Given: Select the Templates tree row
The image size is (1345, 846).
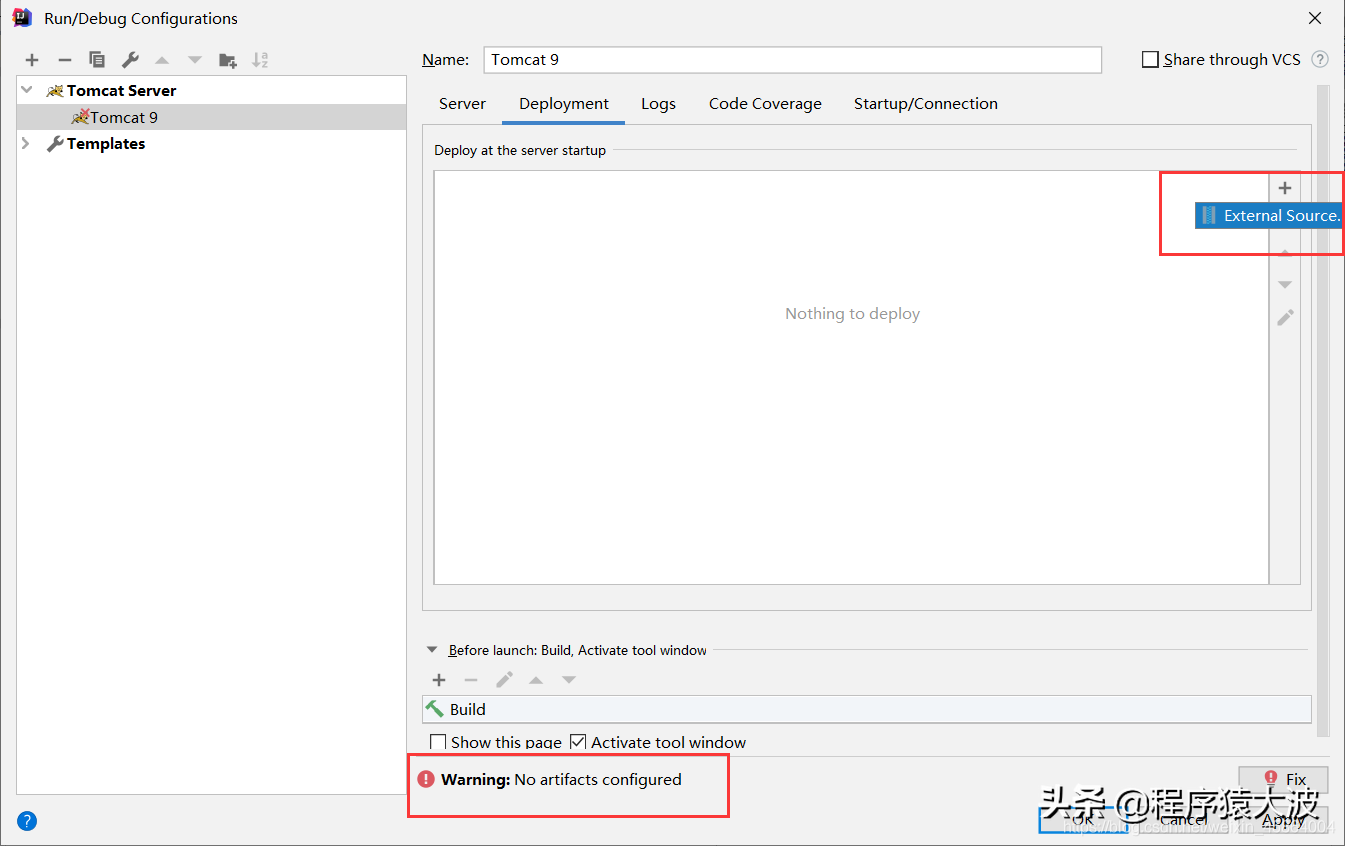Looking at the screenshot, I should tap(211, 144).
